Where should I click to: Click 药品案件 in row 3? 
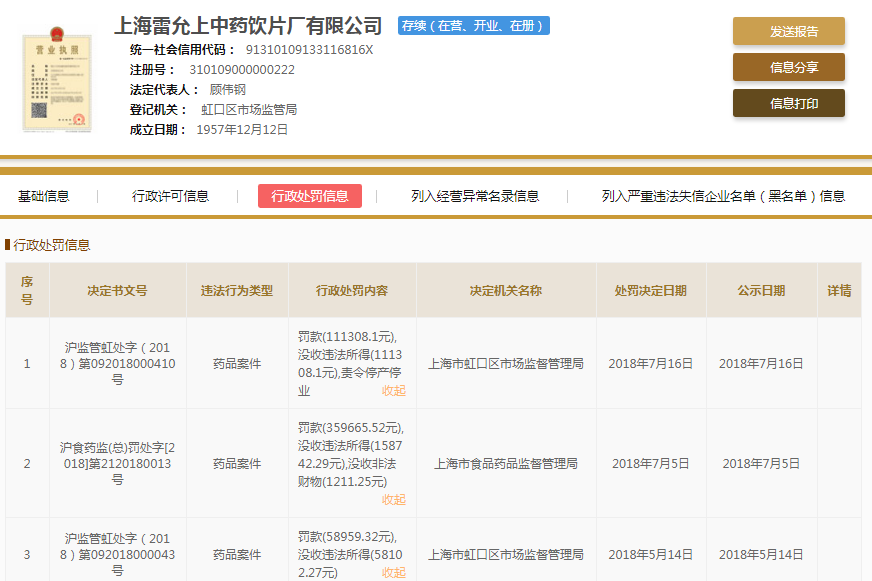(x=237, y=554)
